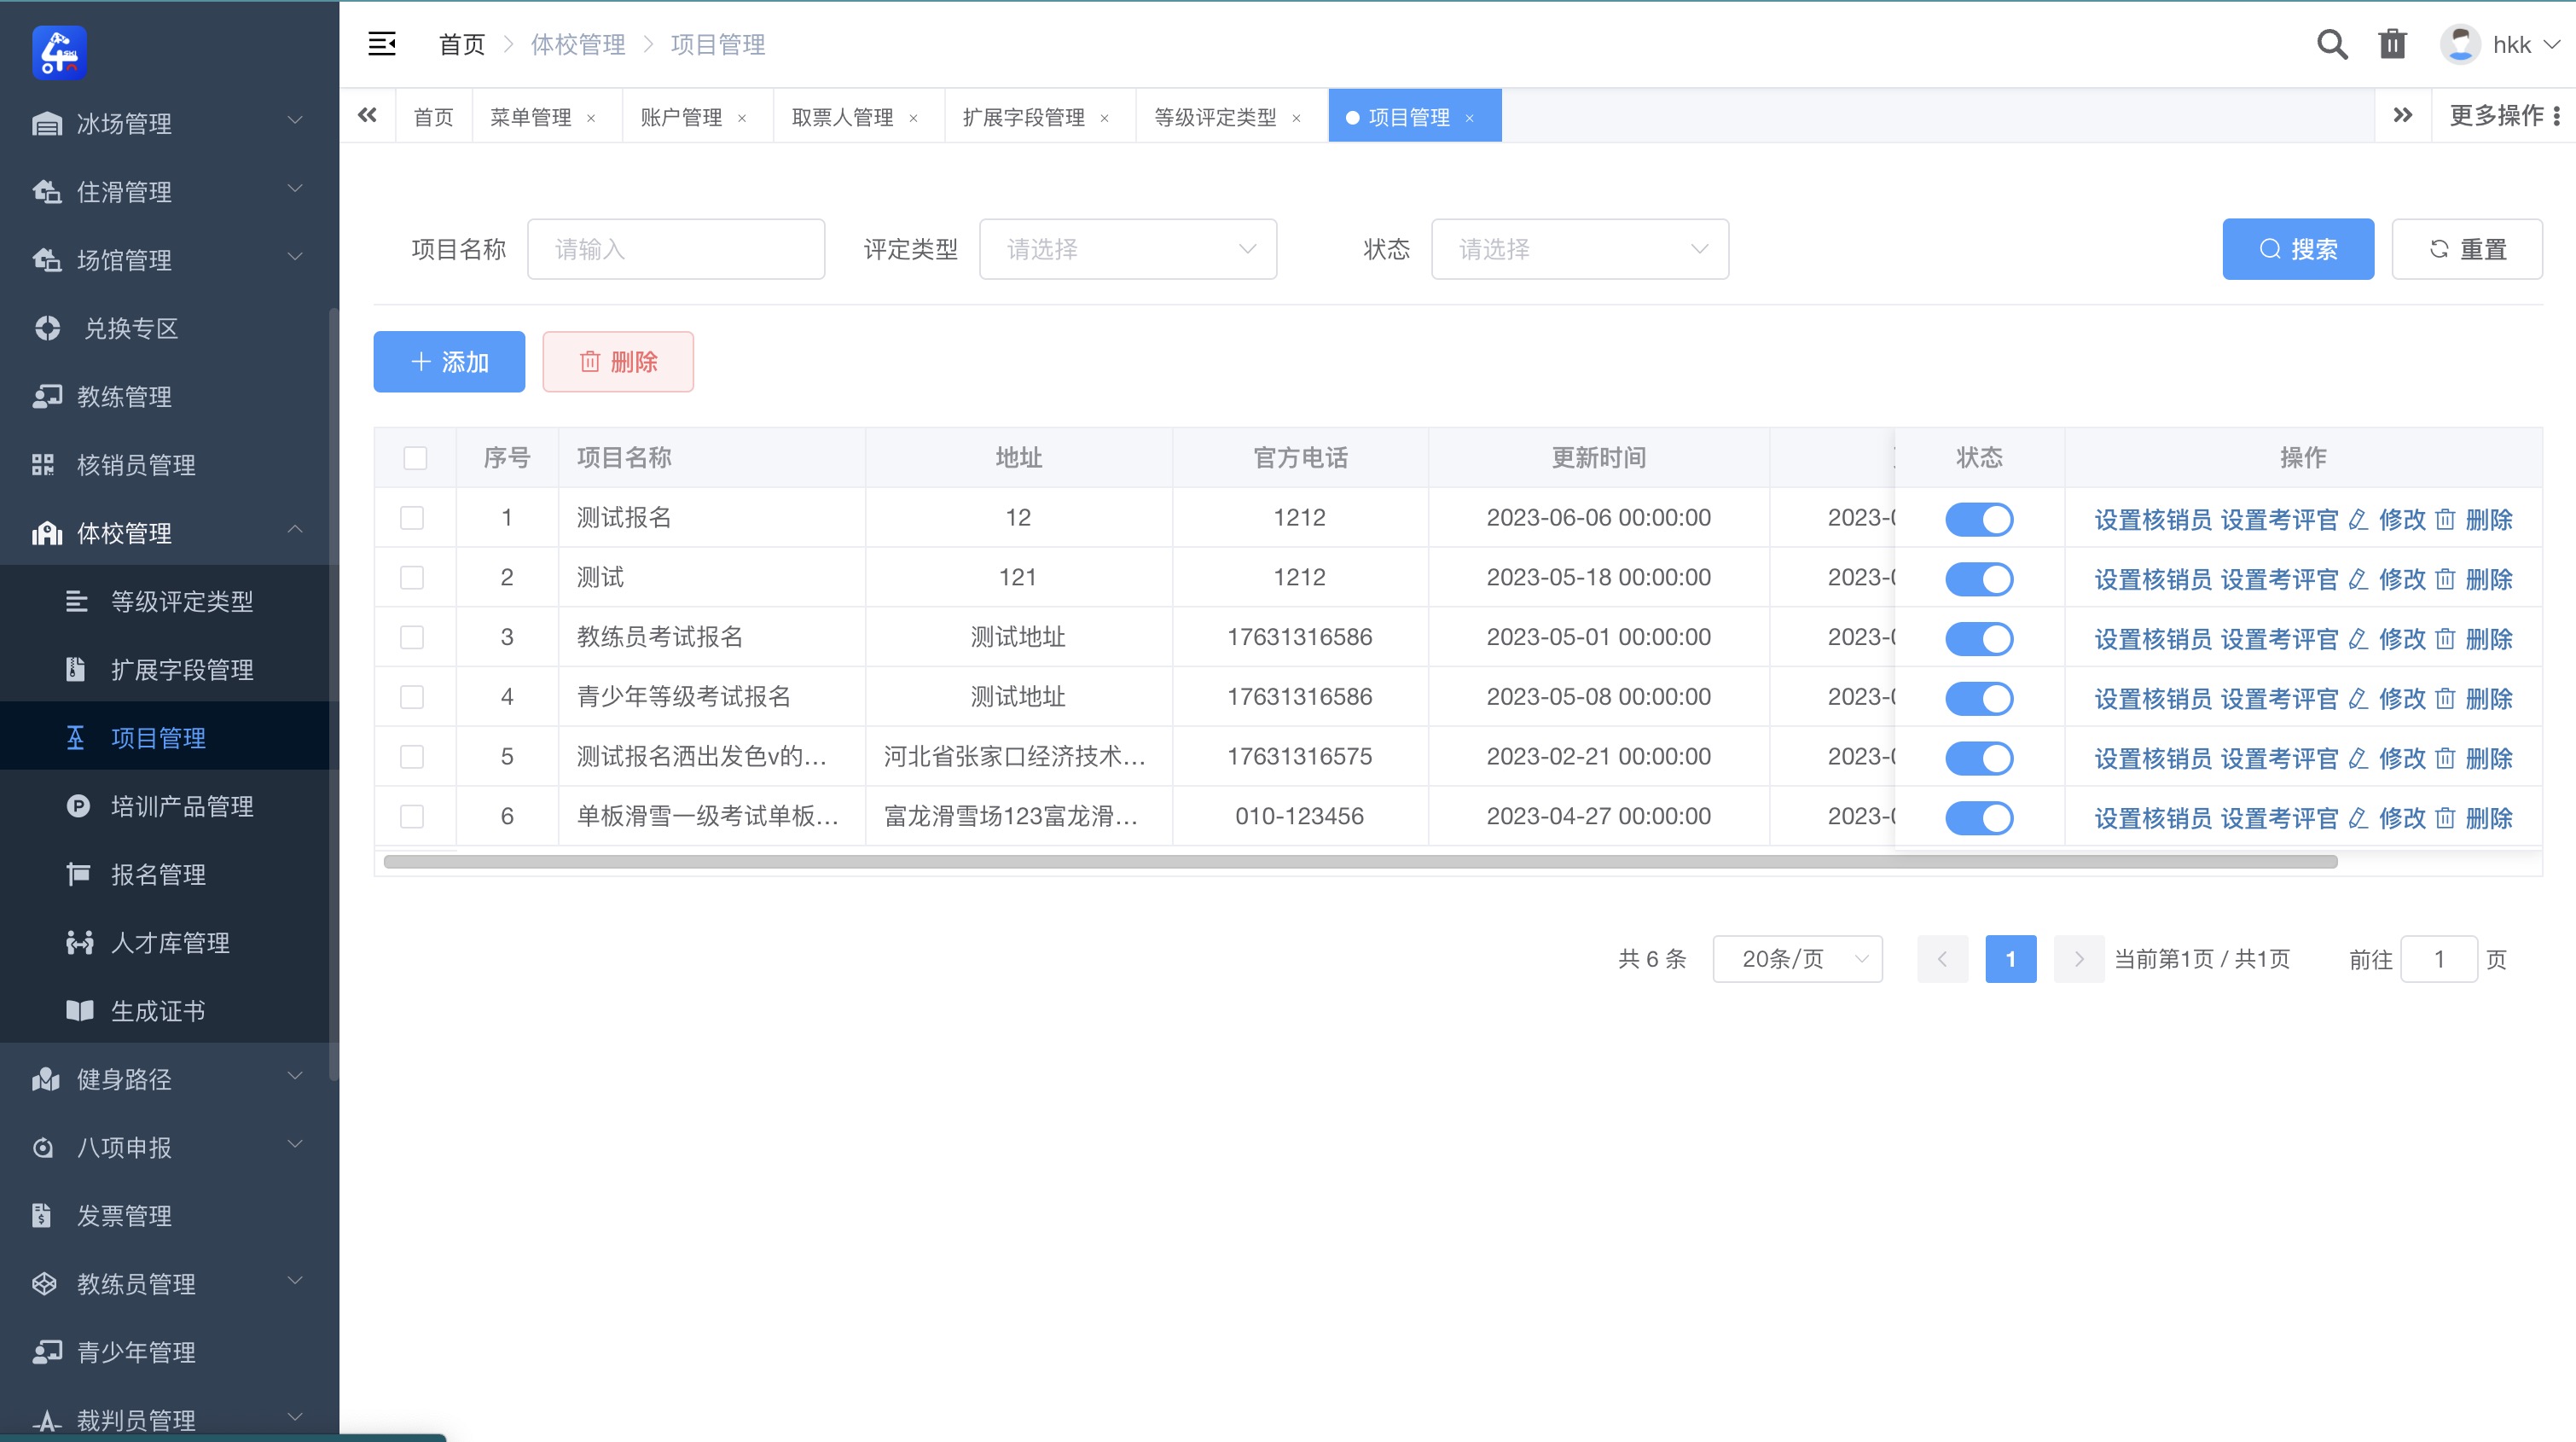Close the 菜单管理 tab
This screenshot has width=2576, height=1442.
tap(591, 118)
